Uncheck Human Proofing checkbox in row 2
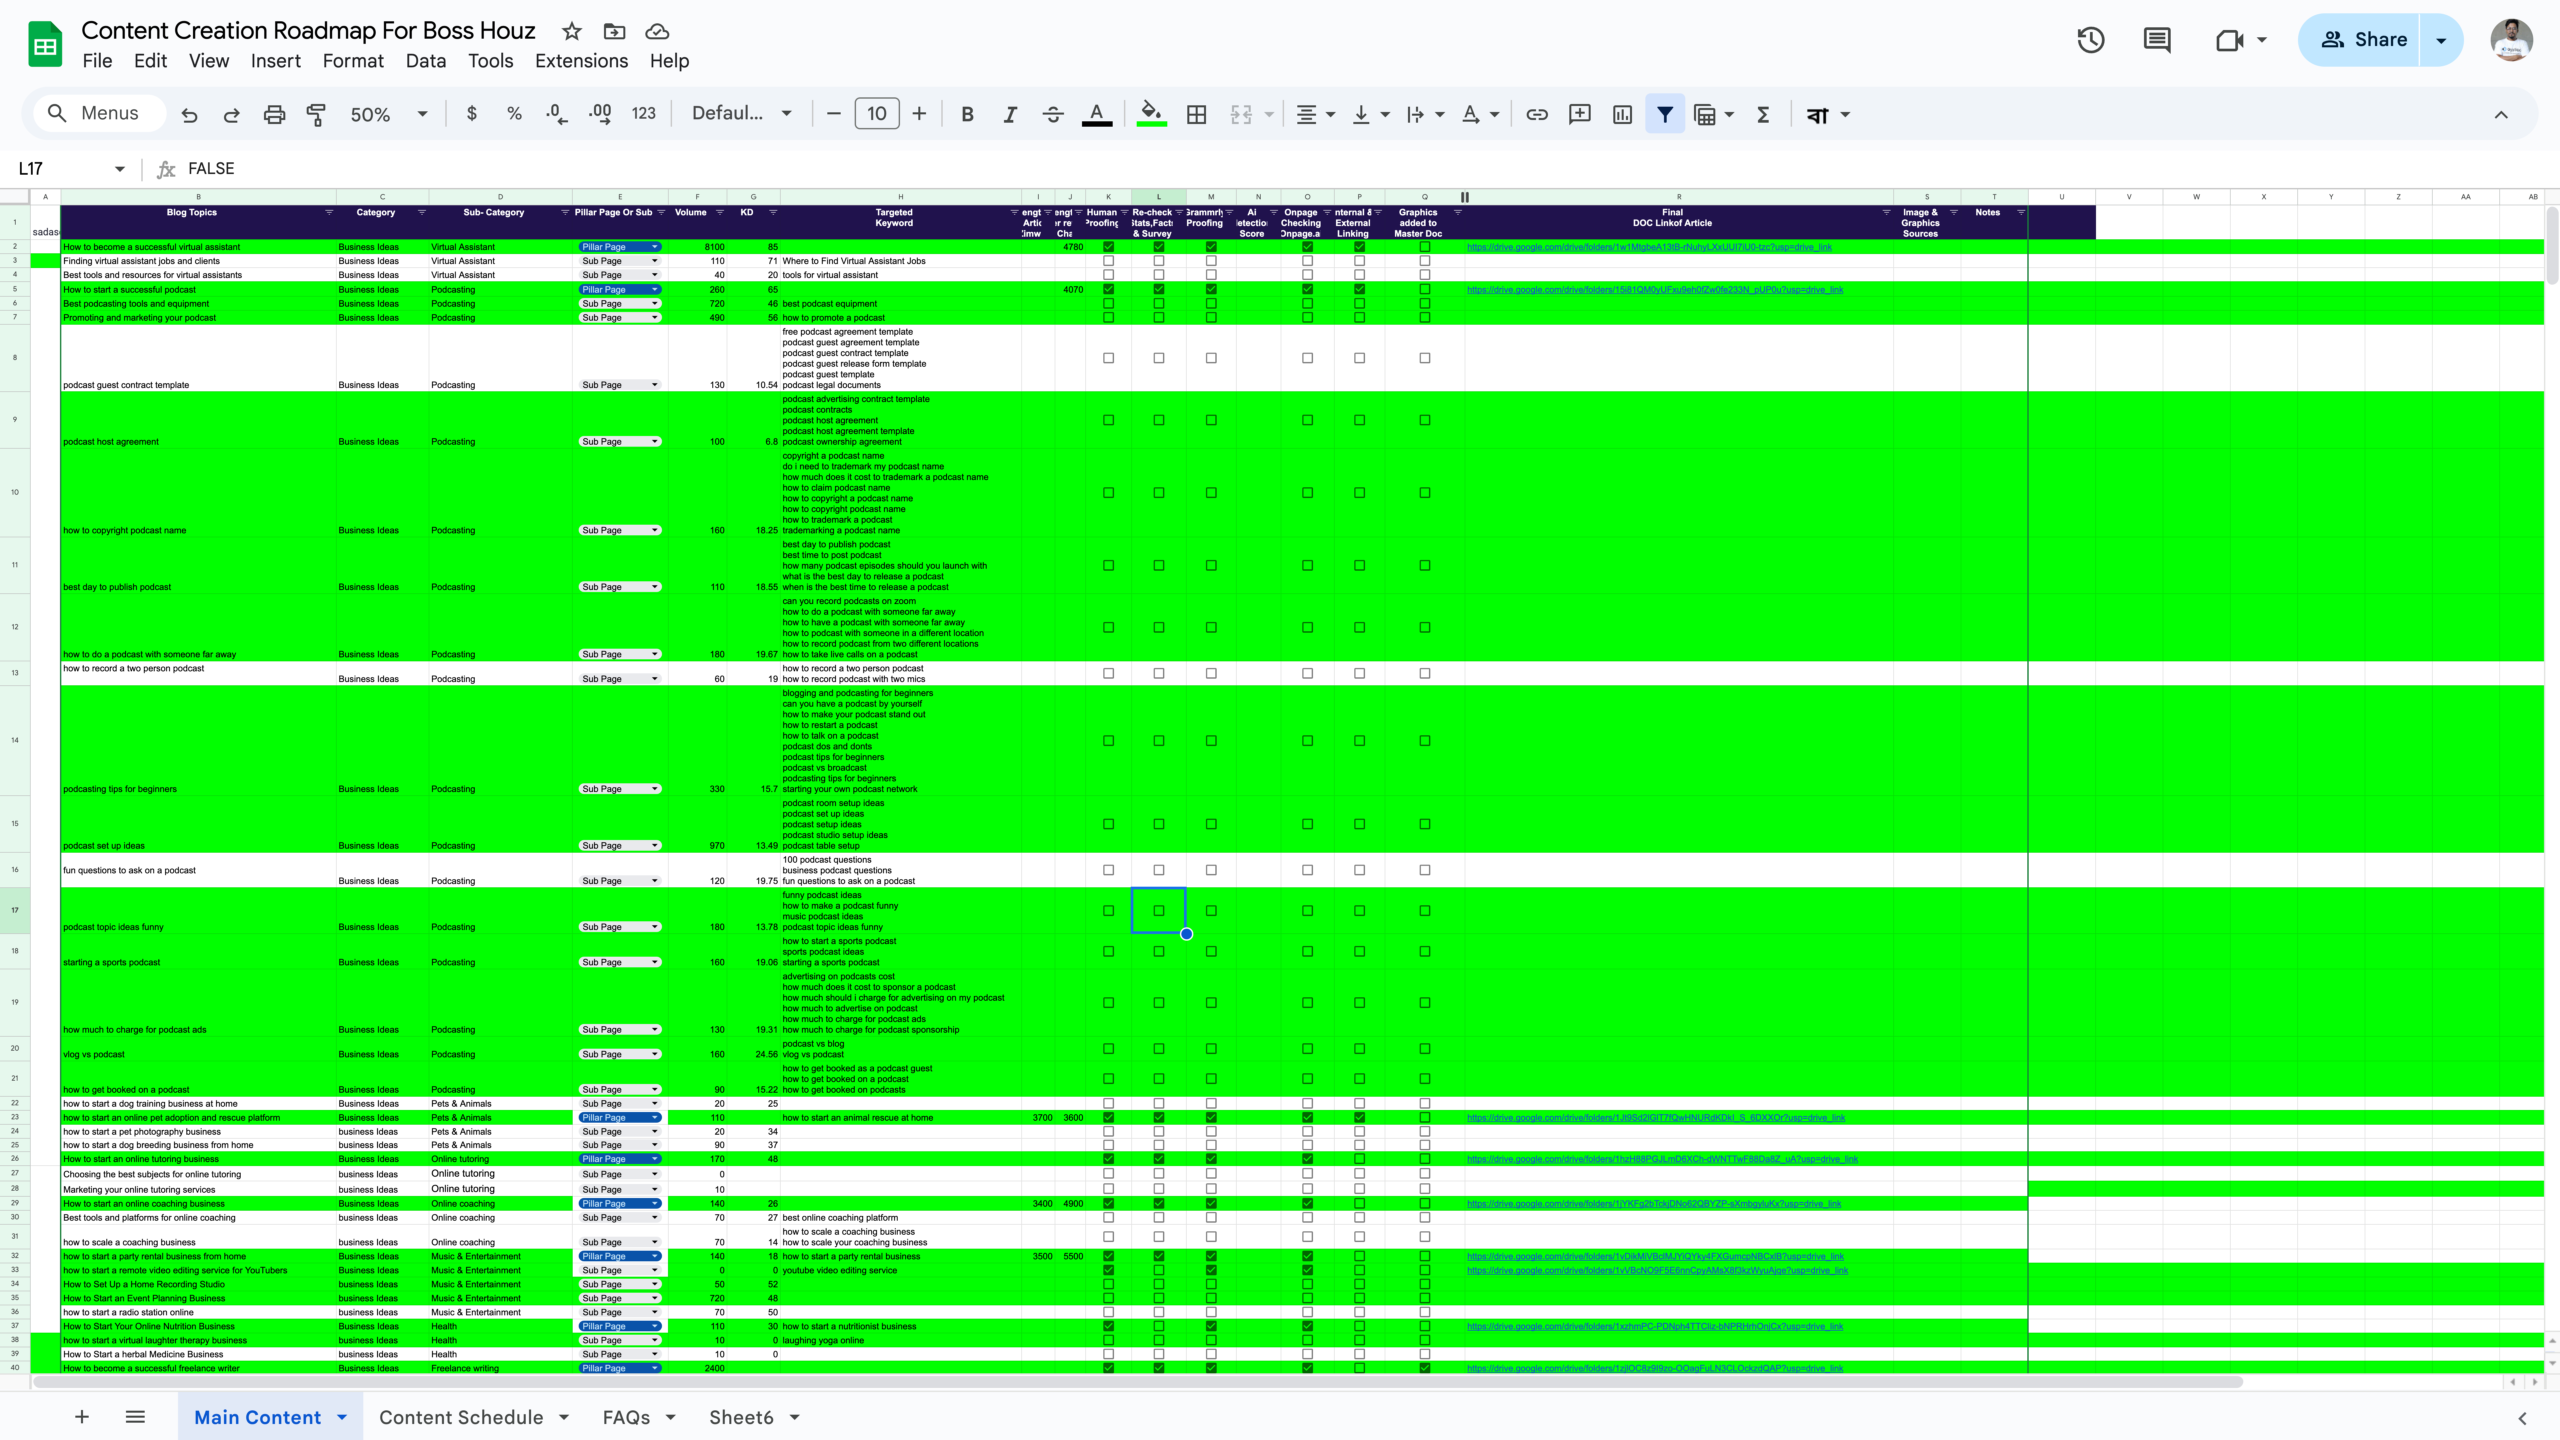The height and width of the screenshot is (1440, 2560). 1108,247
